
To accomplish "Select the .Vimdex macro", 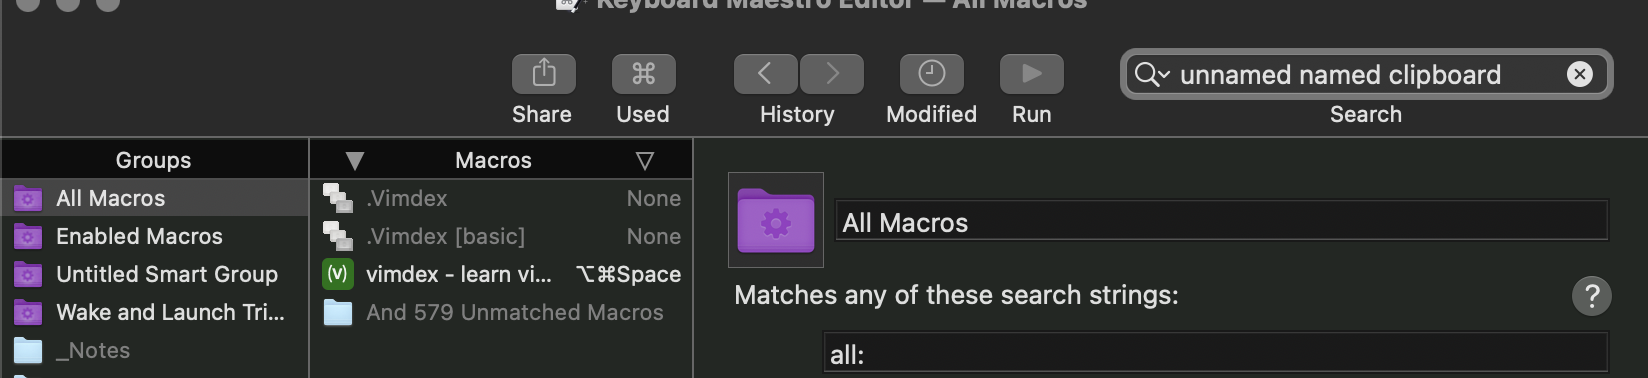I will 501,198.
